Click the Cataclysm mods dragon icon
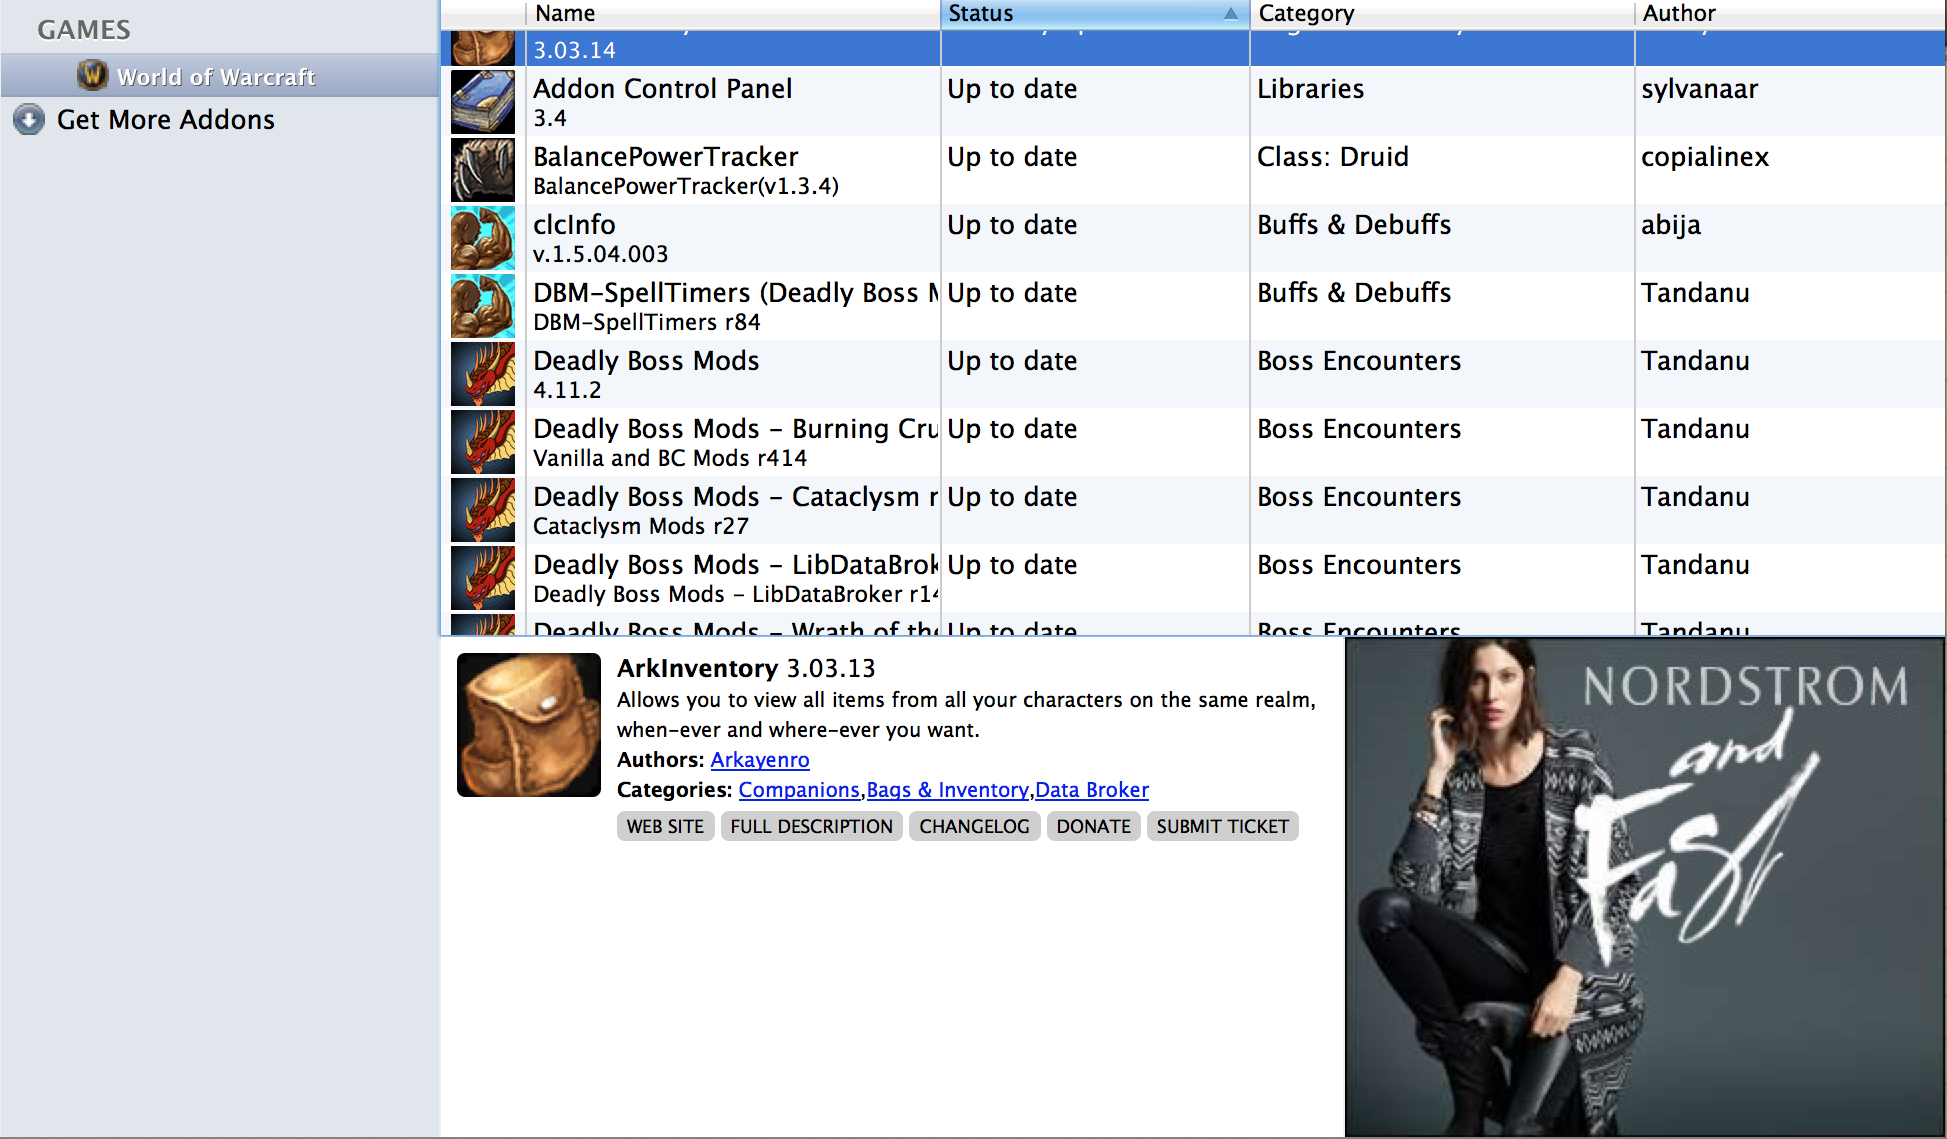 click(x=483, y=510)
